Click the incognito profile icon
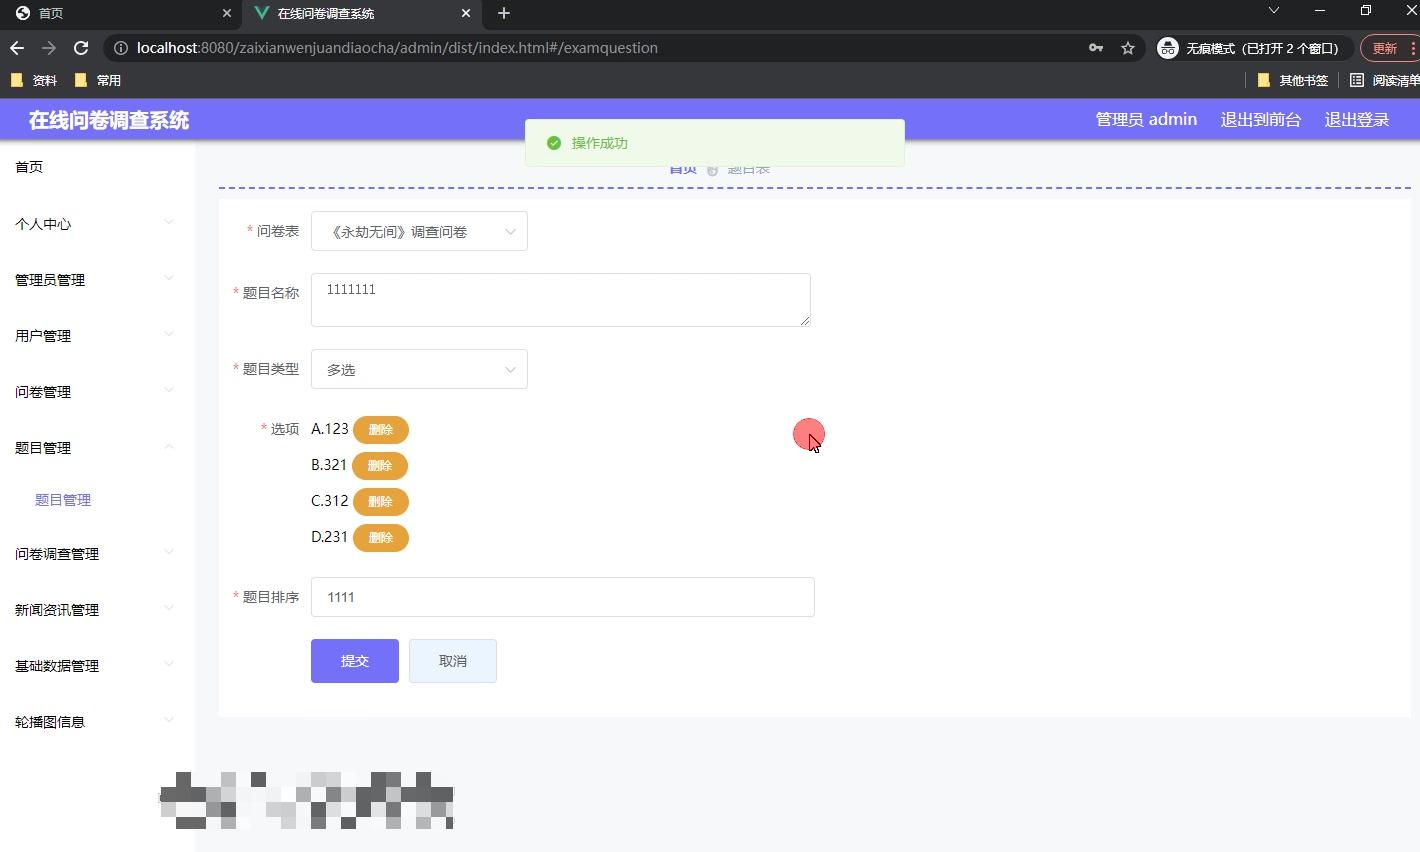 click(x=1167, y=47)
